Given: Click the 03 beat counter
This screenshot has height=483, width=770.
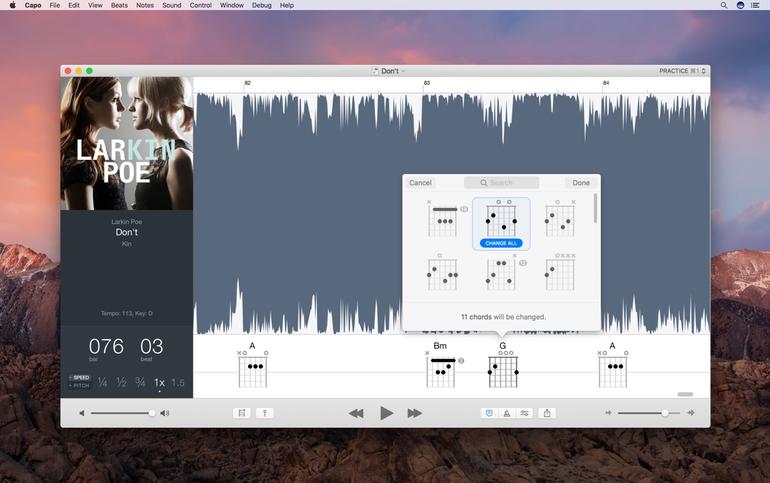Looking at the screenshot, I should tap(151, 347).
